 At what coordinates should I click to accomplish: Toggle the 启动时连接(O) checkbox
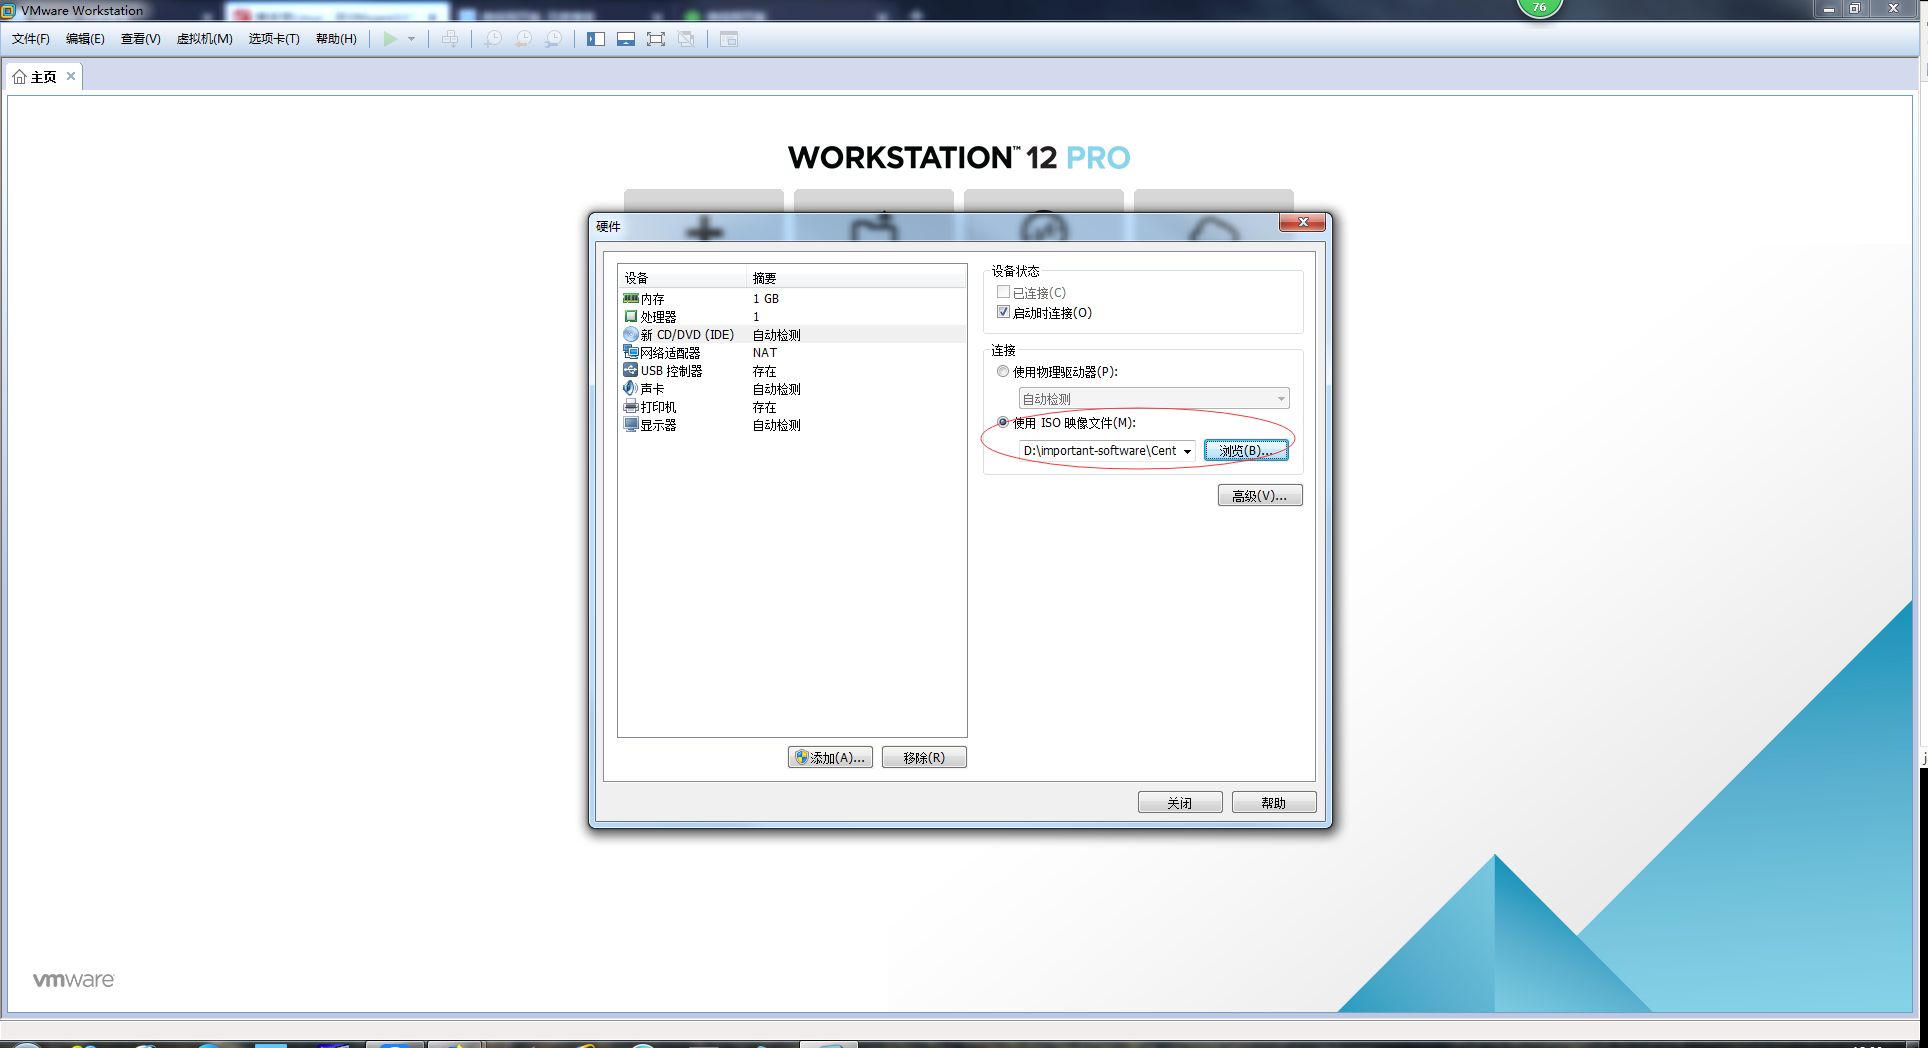pyautogui.click(x=1003, y=312)
